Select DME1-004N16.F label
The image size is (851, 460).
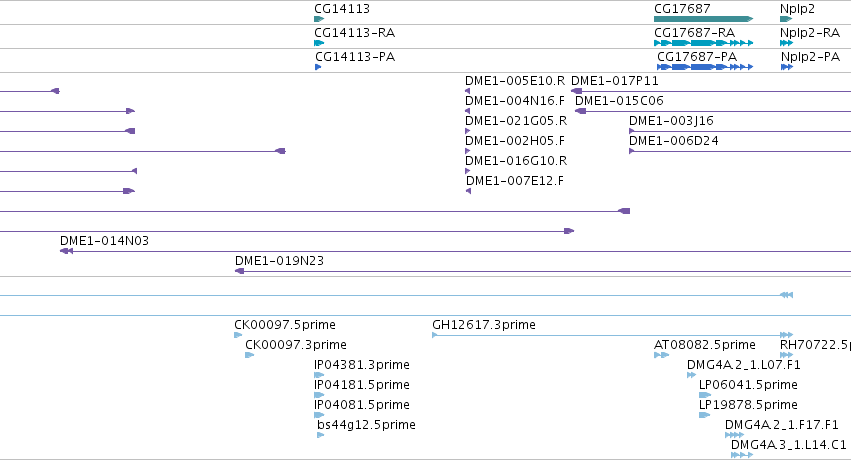click(x=515, y=100)
